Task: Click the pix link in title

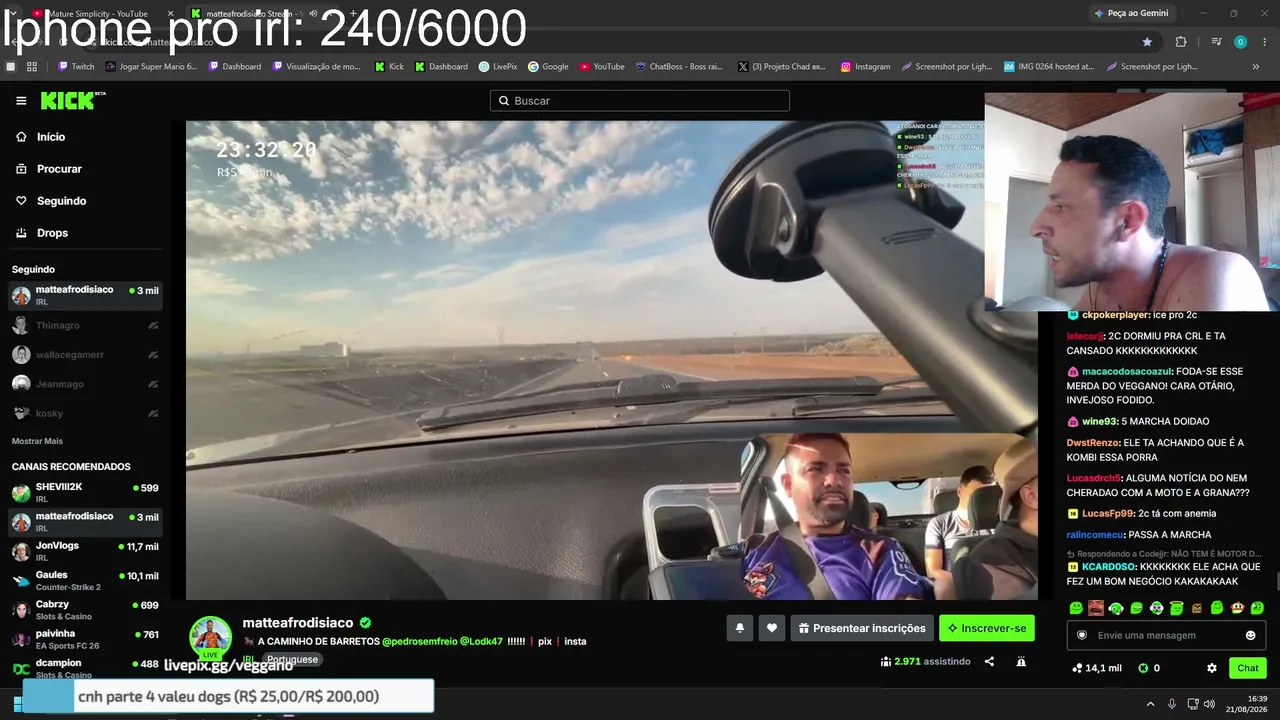Action: [545, 641]
